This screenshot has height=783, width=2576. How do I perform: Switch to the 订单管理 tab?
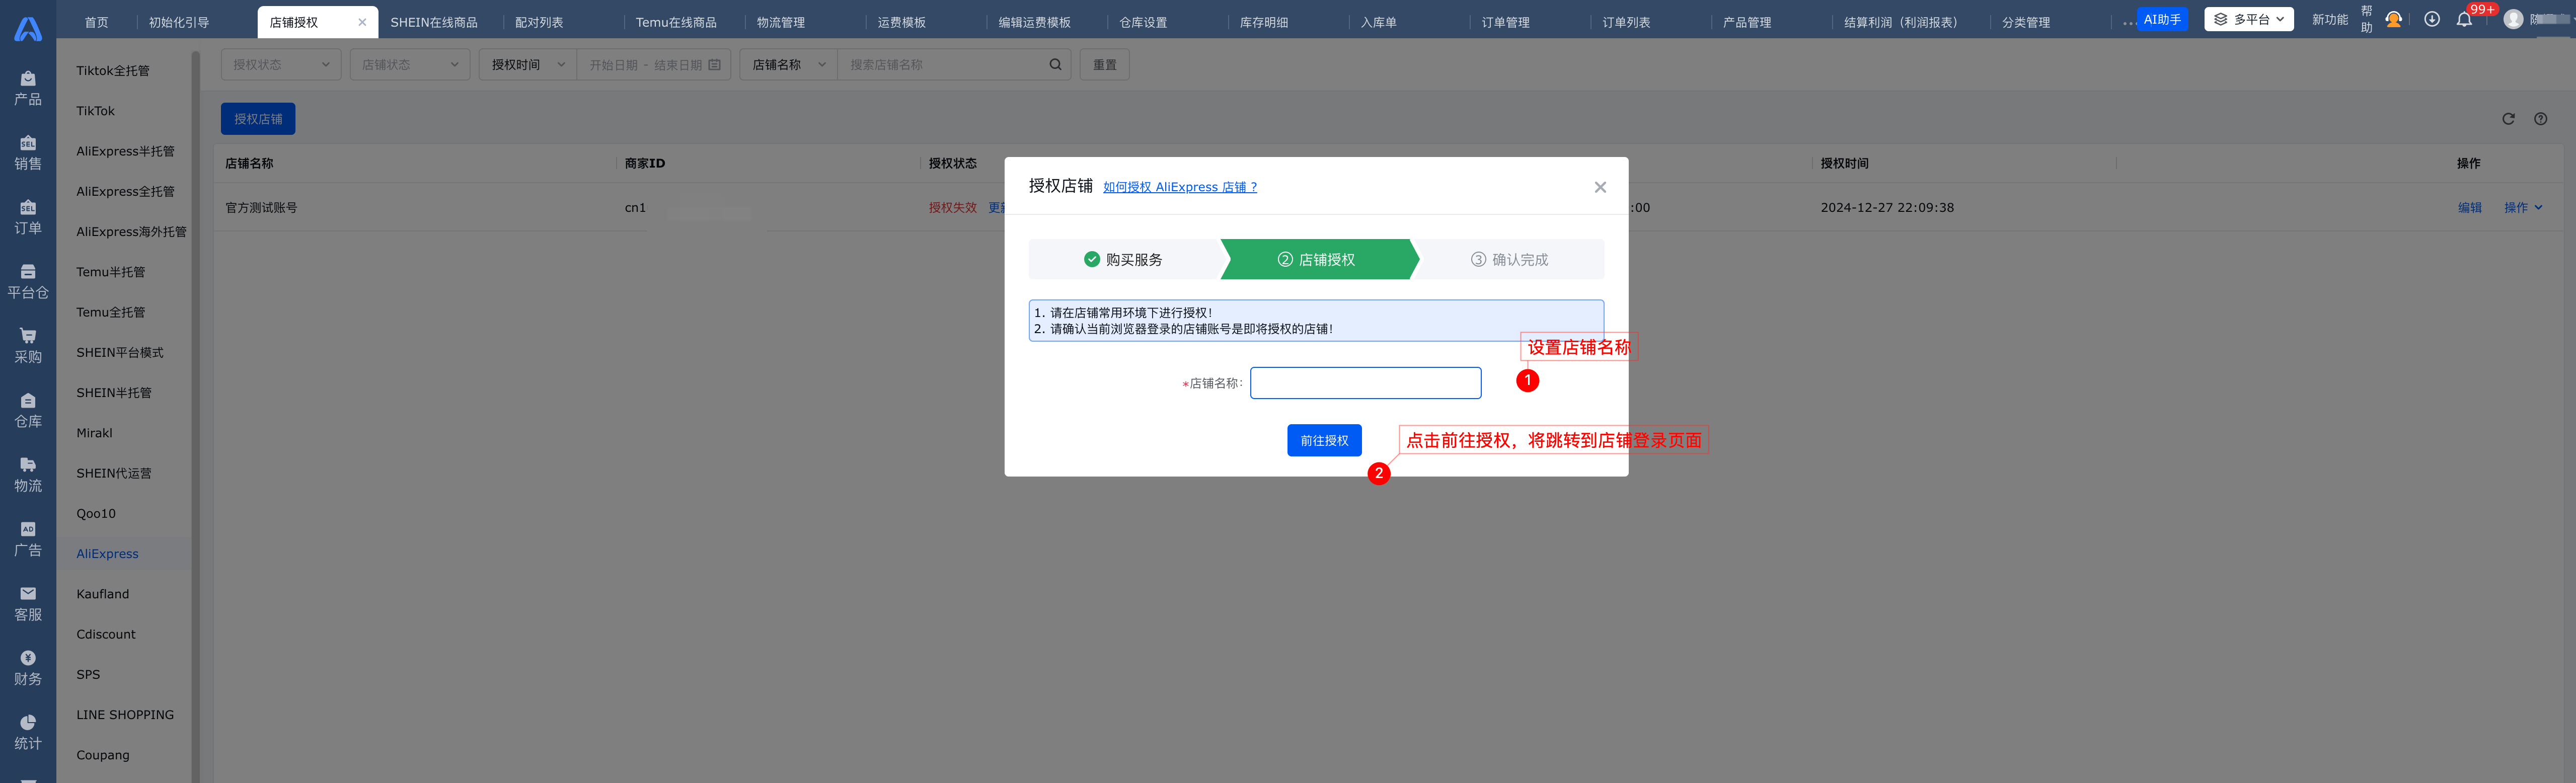coord(1505,22)
